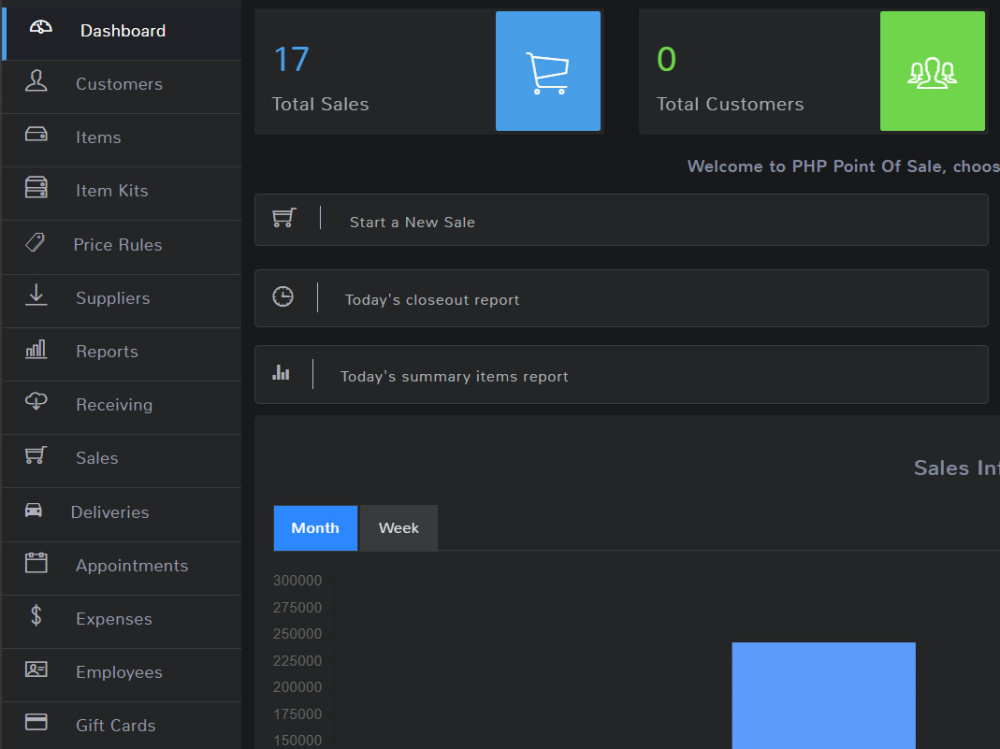Click the 17 sales count

(291, 59)
